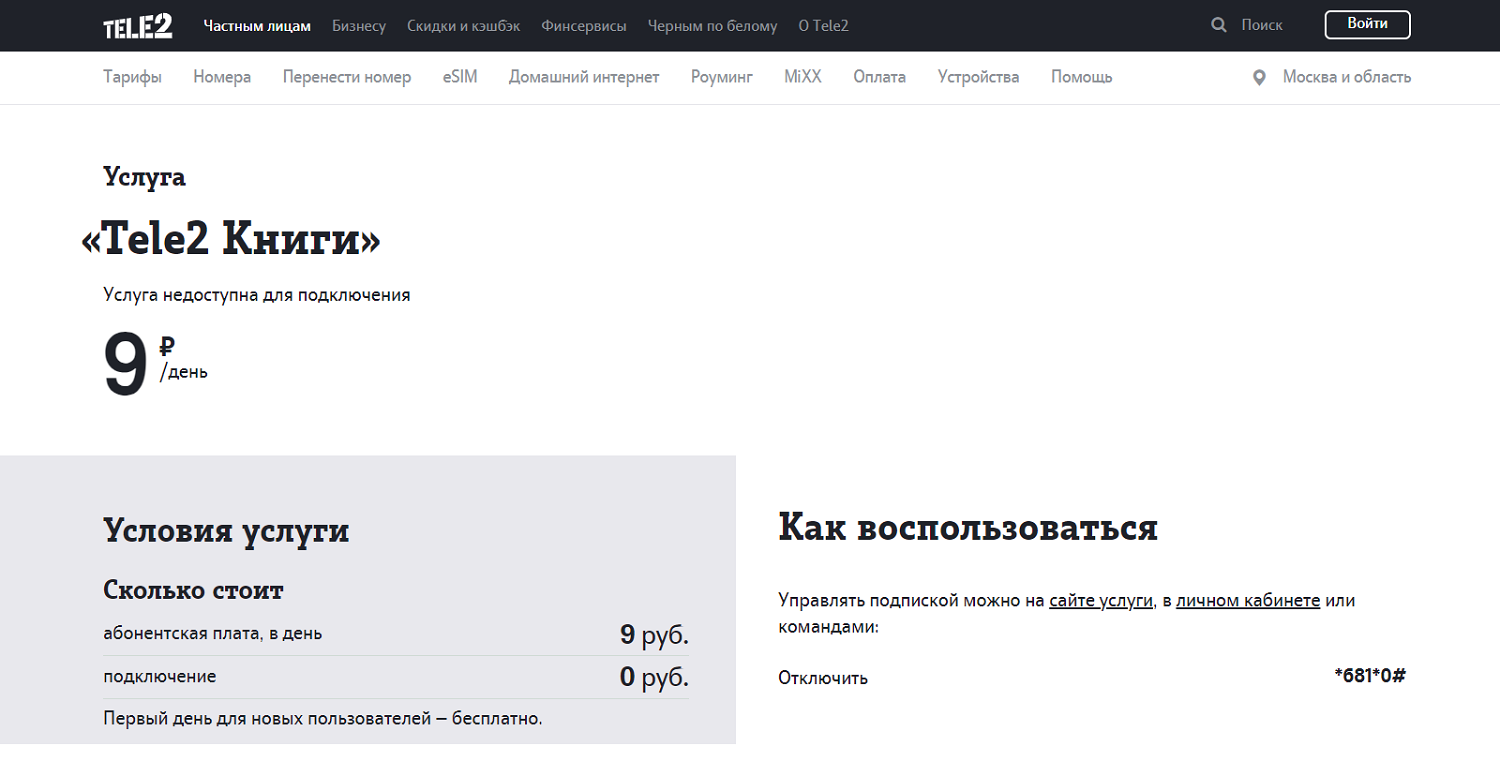Open the Номера menu item
The image size is (1500, 761).
222,77
